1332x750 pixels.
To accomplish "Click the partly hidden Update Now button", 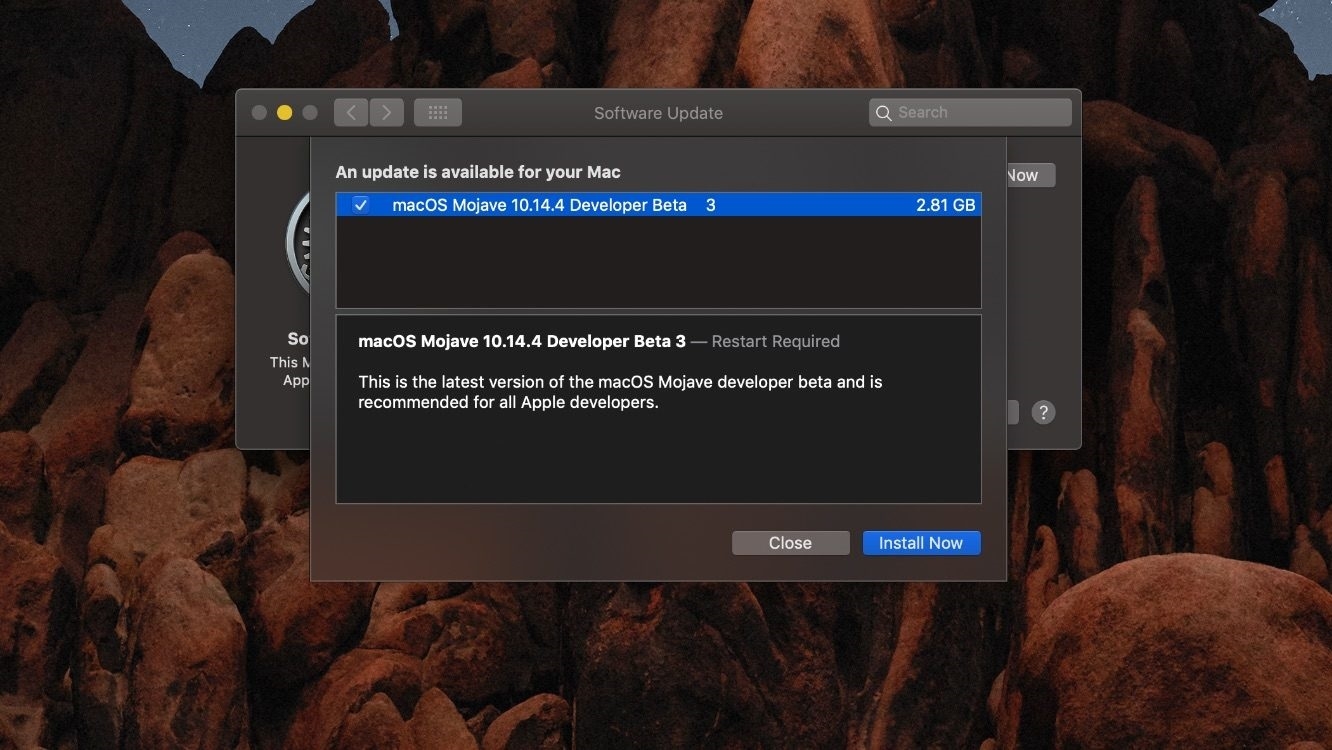I will click(1030, 175).
